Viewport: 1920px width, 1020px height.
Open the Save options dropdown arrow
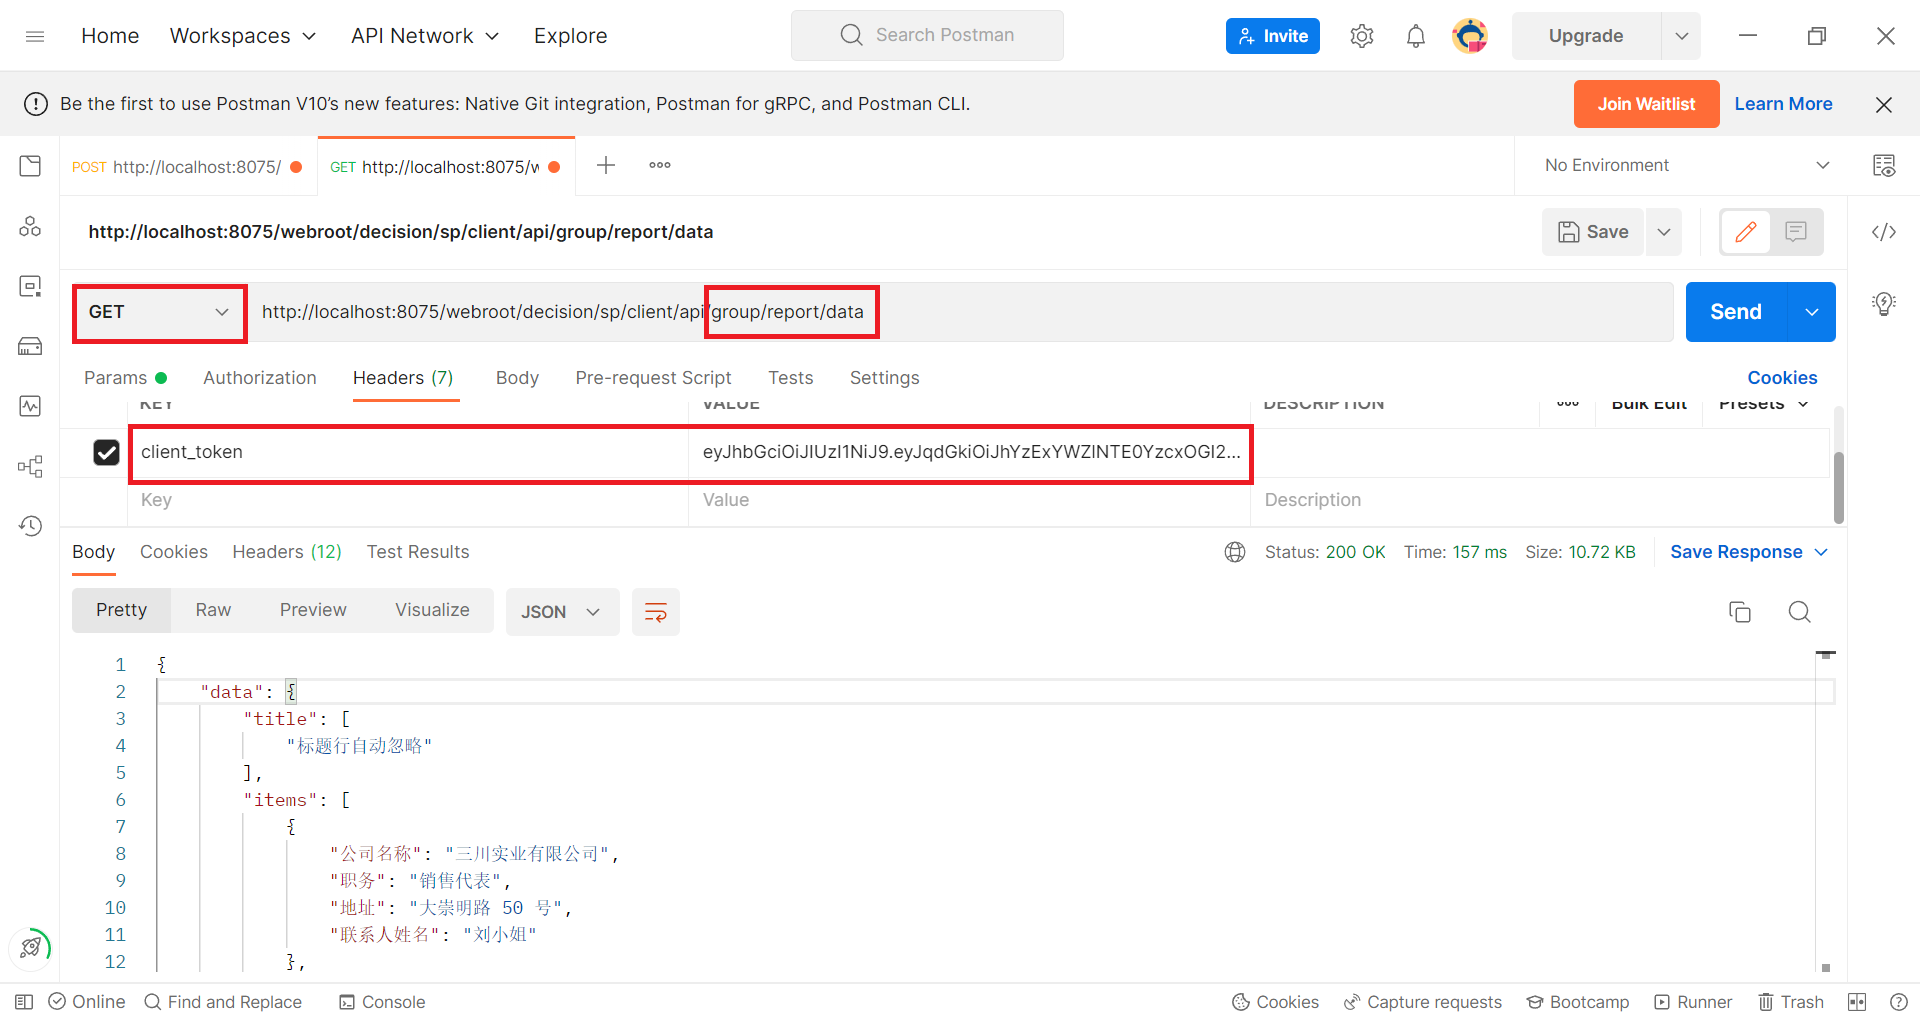click(1664, 232)
